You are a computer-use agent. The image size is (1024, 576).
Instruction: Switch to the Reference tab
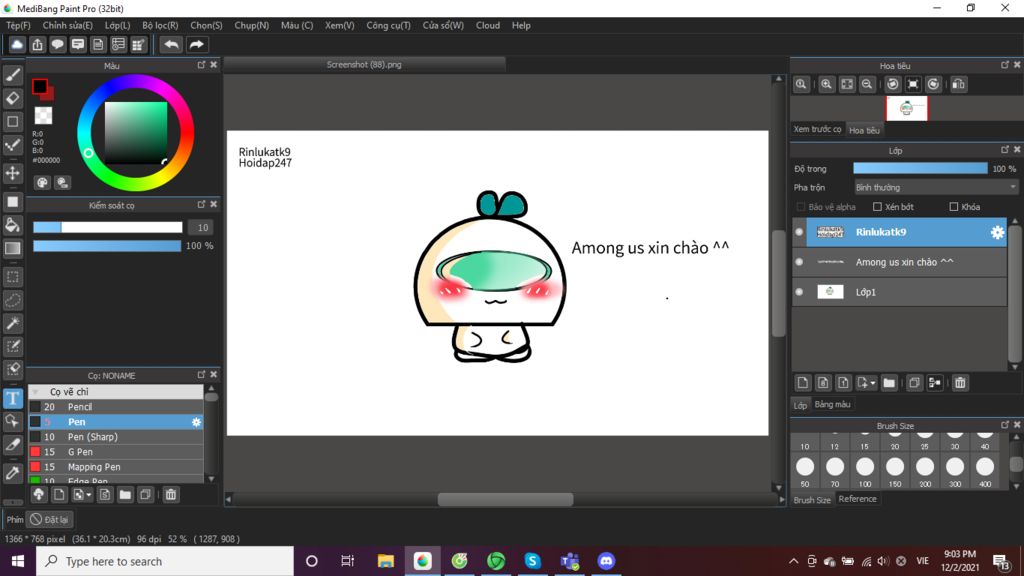(x=857, y=499)
